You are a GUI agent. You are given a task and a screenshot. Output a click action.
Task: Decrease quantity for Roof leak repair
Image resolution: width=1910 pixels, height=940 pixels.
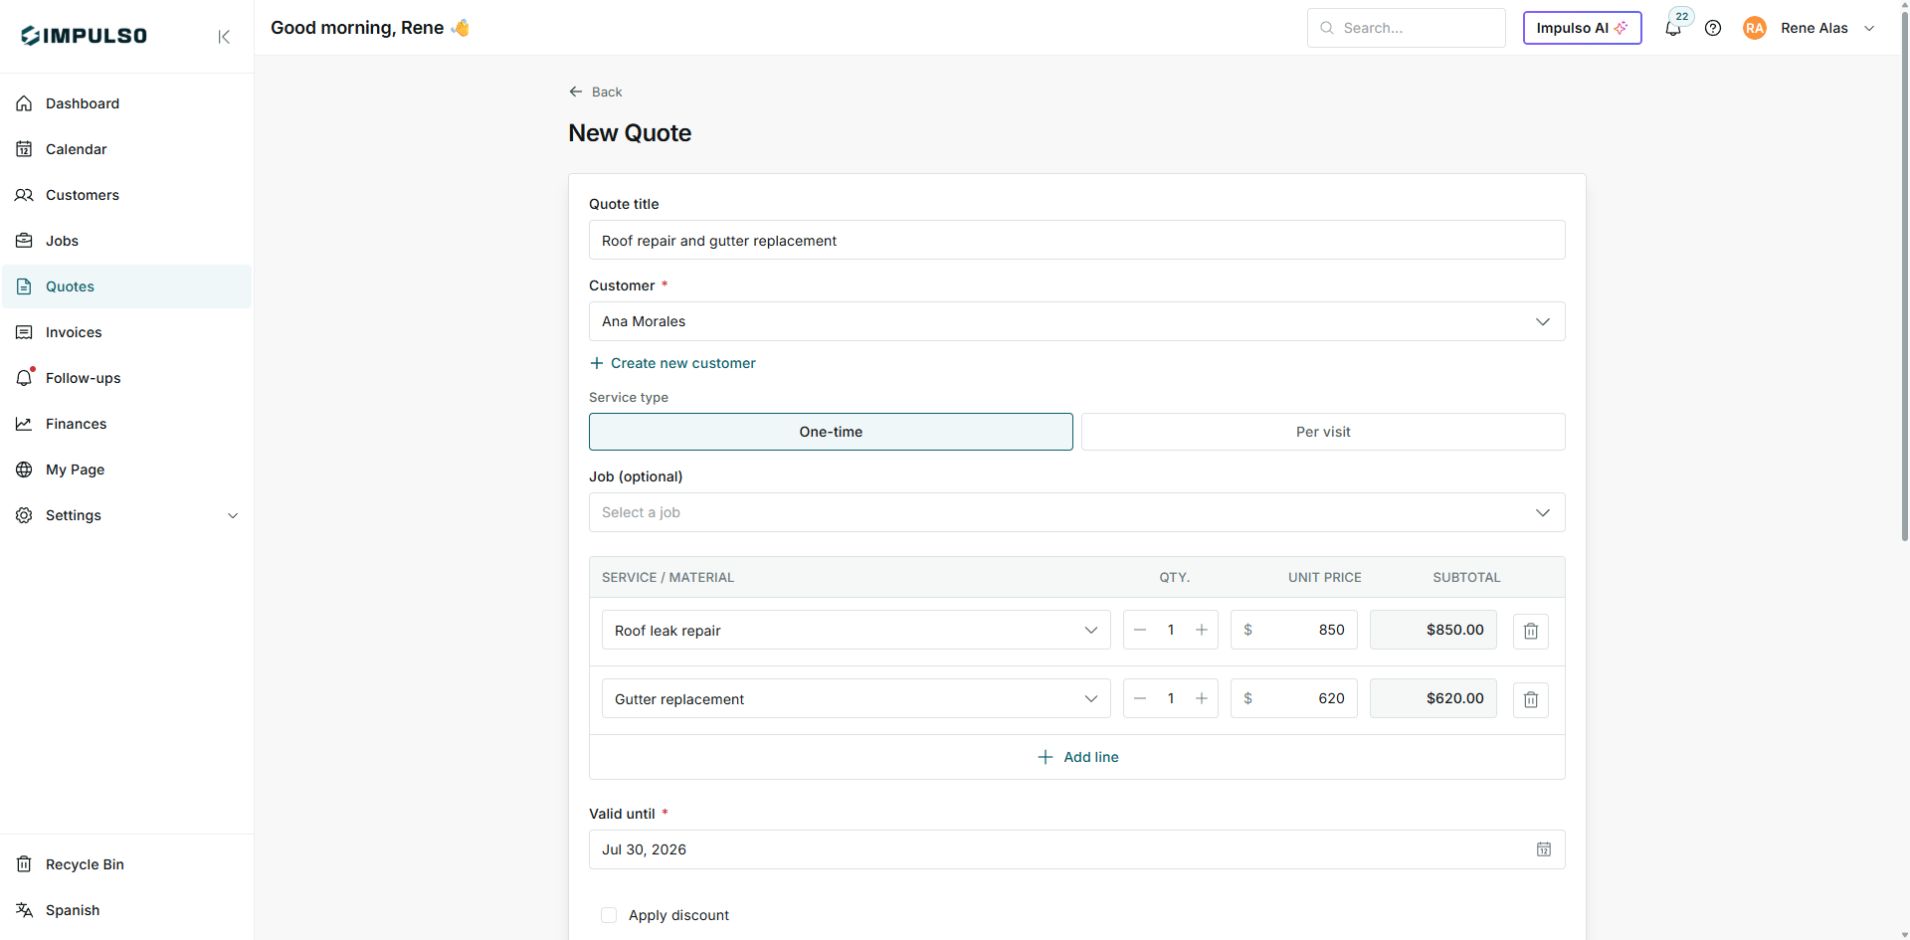point(1140,630)
